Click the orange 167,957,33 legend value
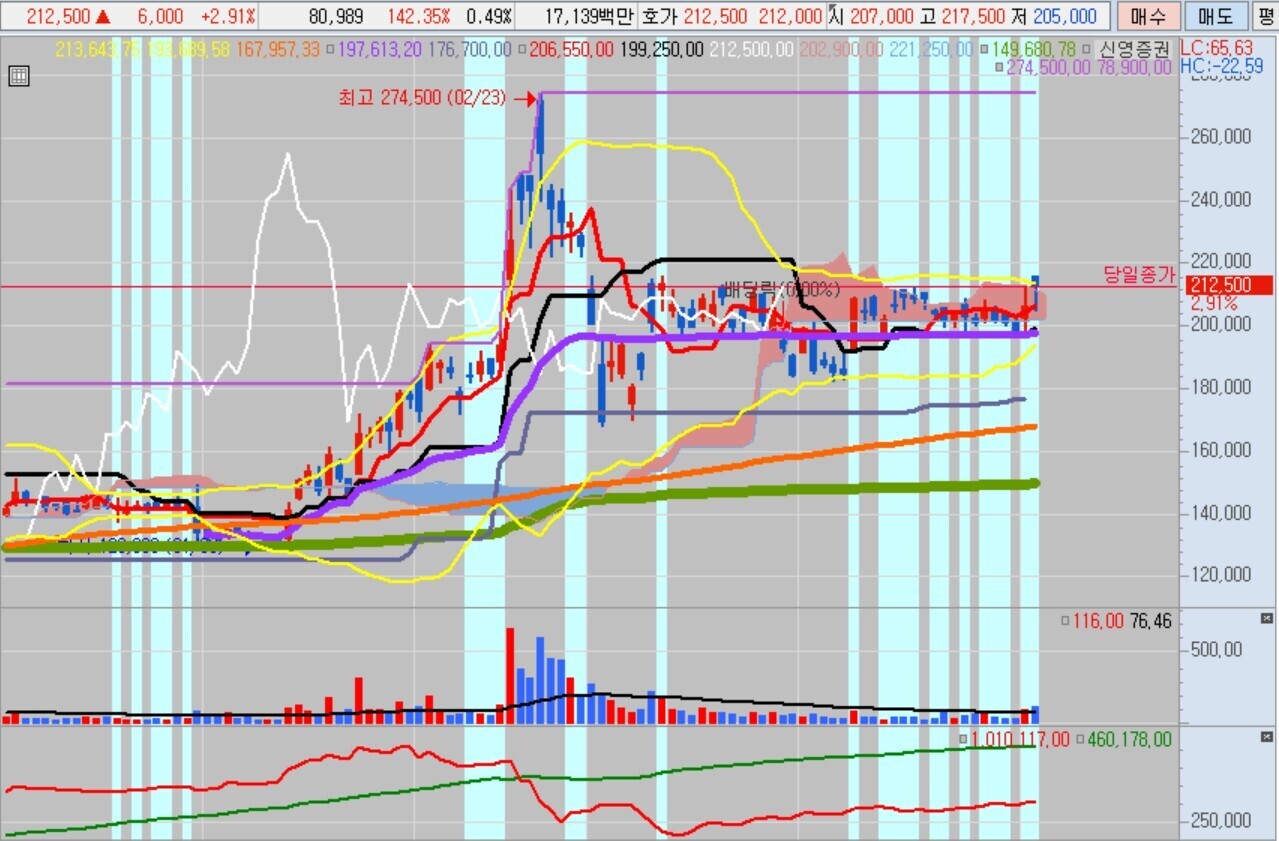Viewport: 1279px width, 841px height. [279, 49]
